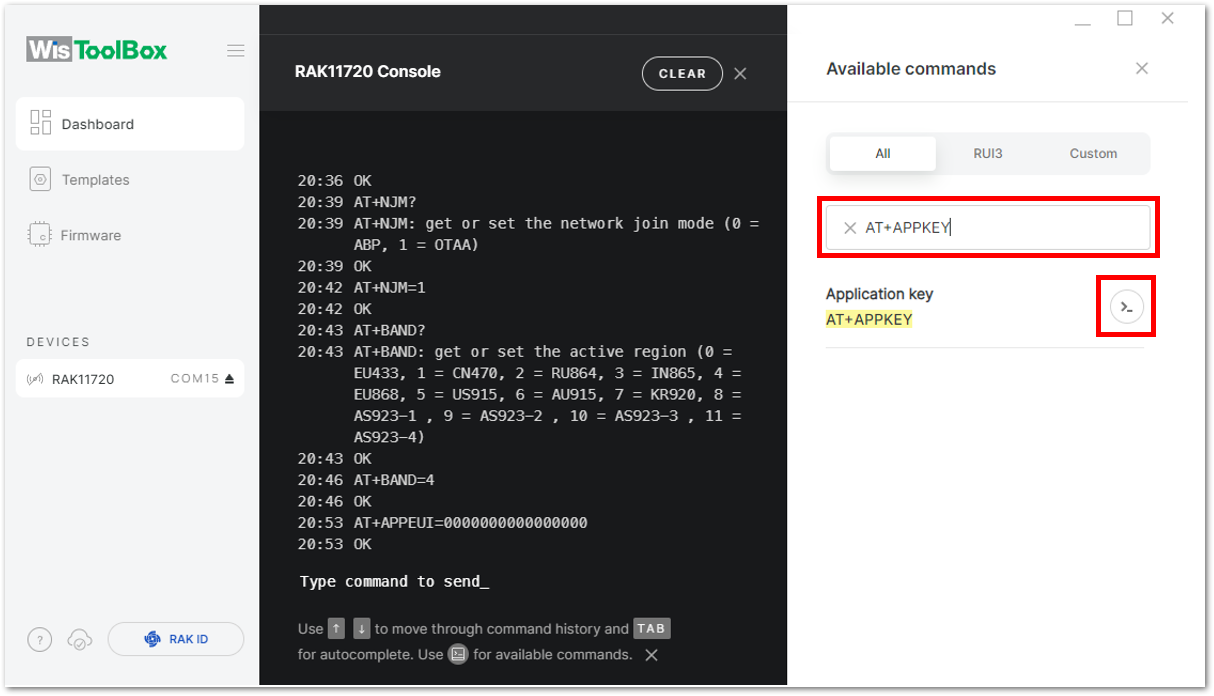Viewport: 1214px width, 696px height.
Task: Click the console line AT+APPEUI=0000000000000000
Action: click(470, 523)
